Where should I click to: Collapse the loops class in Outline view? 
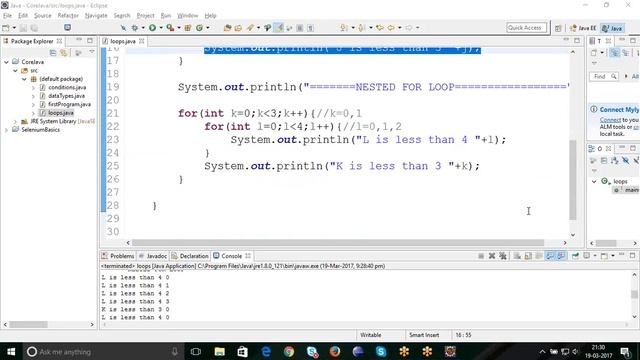(x=594, y=181)
